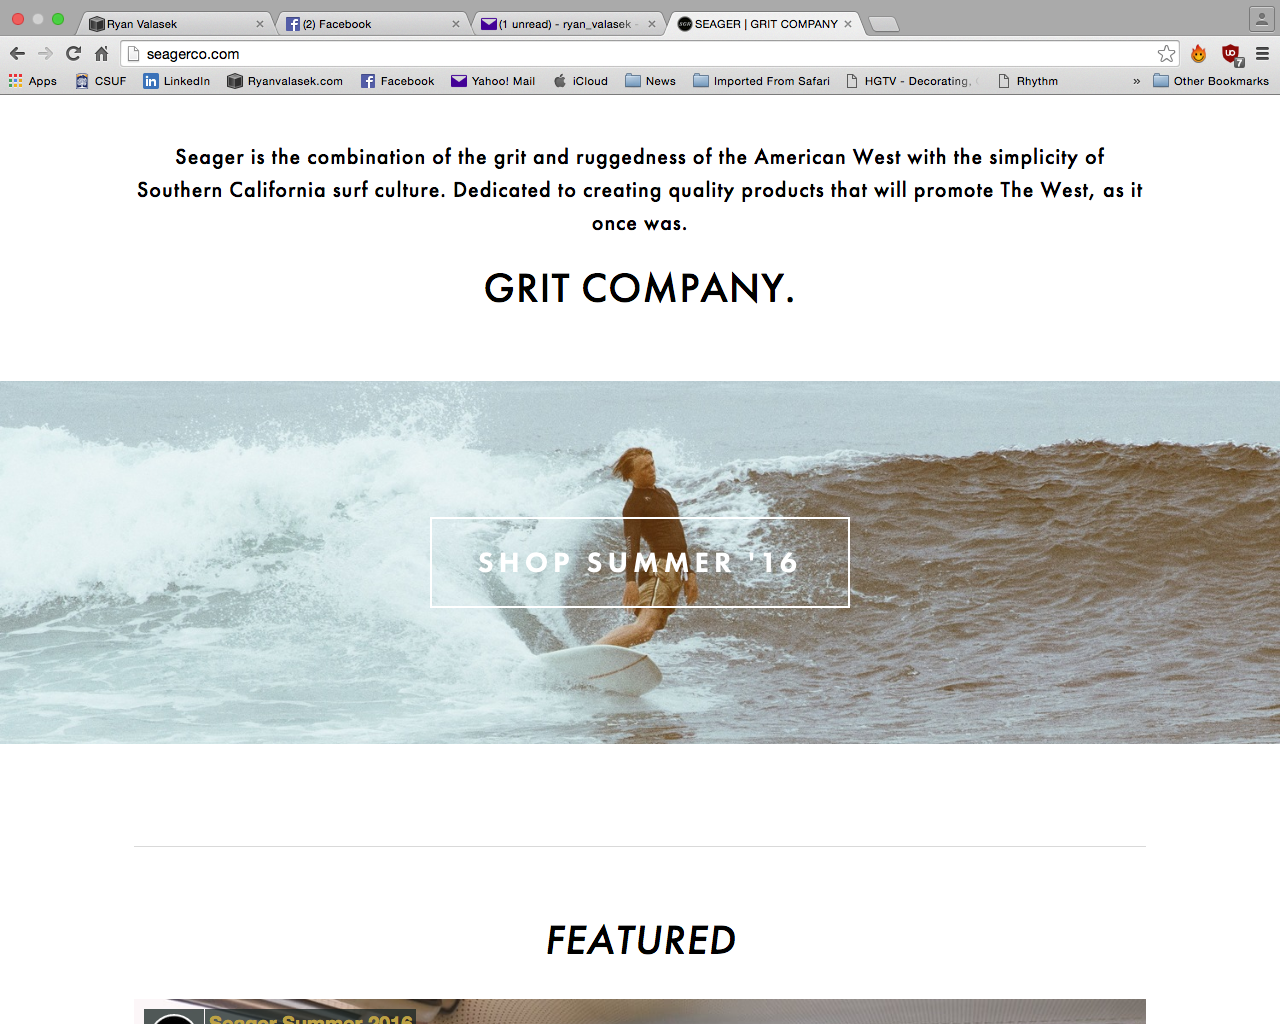
Task: Open the uBlock shield extension icon
Action: [1231, 54]
